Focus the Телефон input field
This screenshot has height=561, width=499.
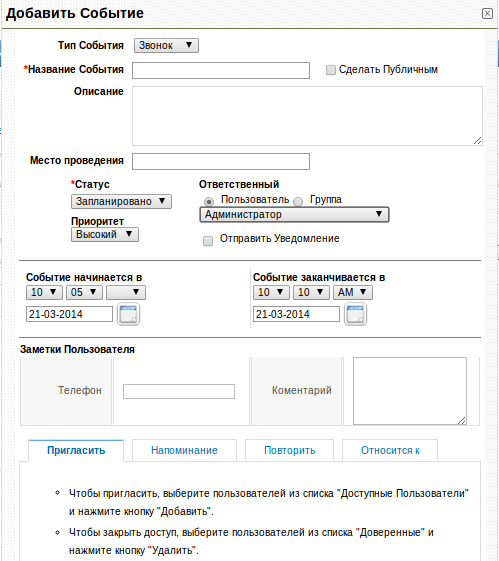179,391
